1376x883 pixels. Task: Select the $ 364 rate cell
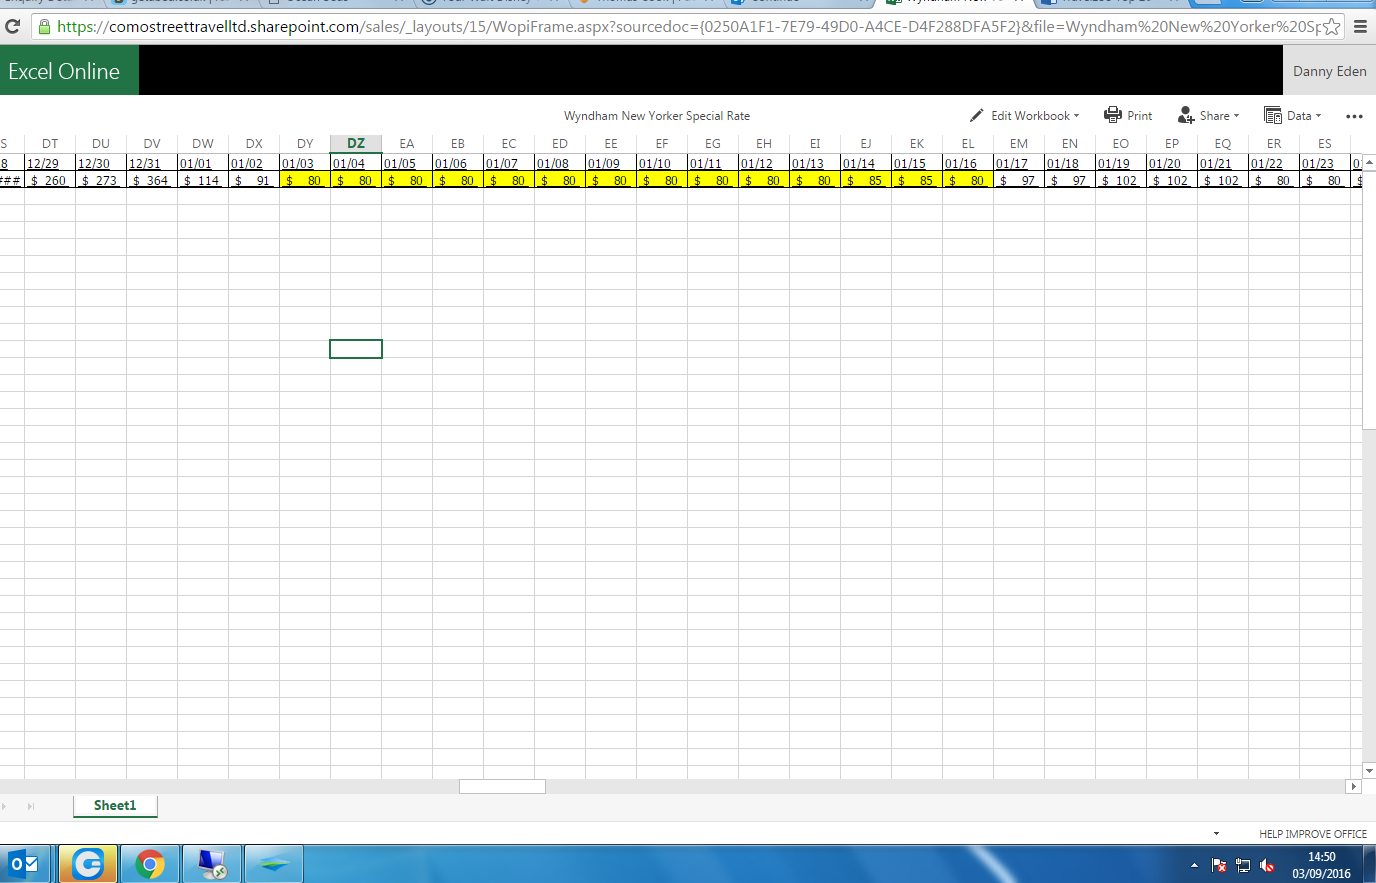(x=152, y=180)
